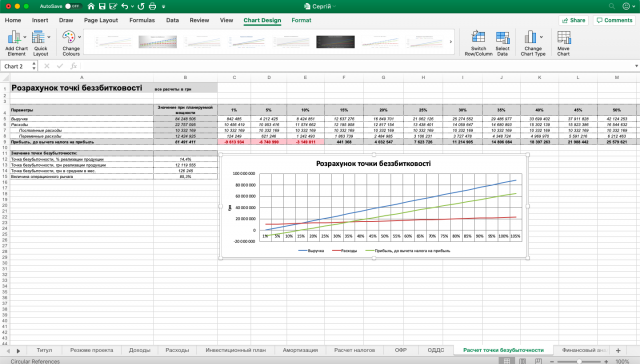640x364 pixels.
Task: Expand the chart styles gallery arrow
Action: [x=451, y=42]
